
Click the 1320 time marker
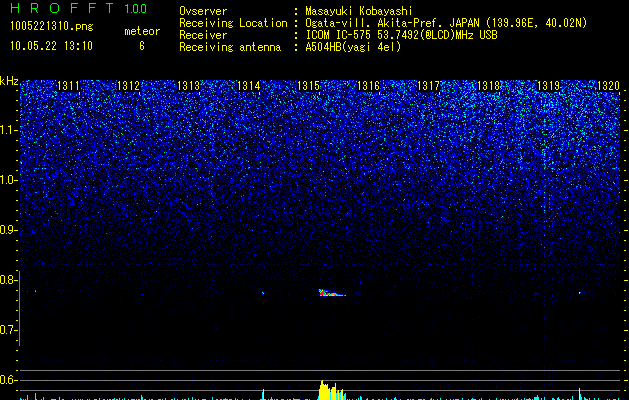click(x=609, y=86)
